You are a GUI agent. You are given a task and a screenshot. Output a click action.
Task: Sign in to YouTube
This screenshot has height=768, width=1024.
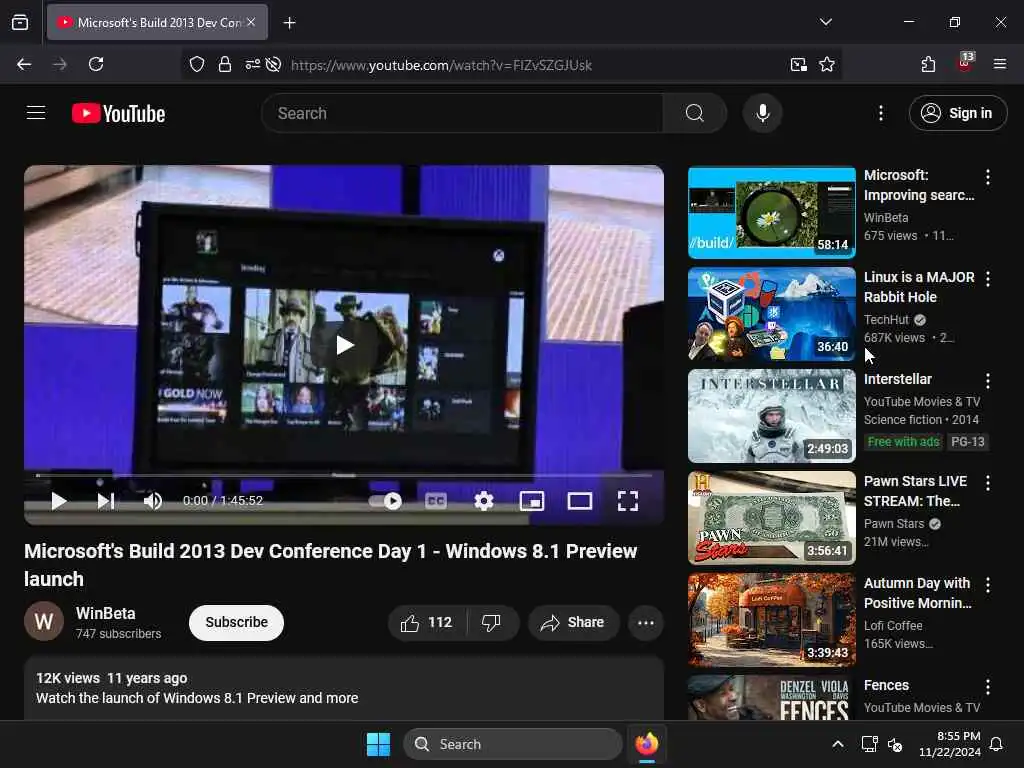click(957, 113)
